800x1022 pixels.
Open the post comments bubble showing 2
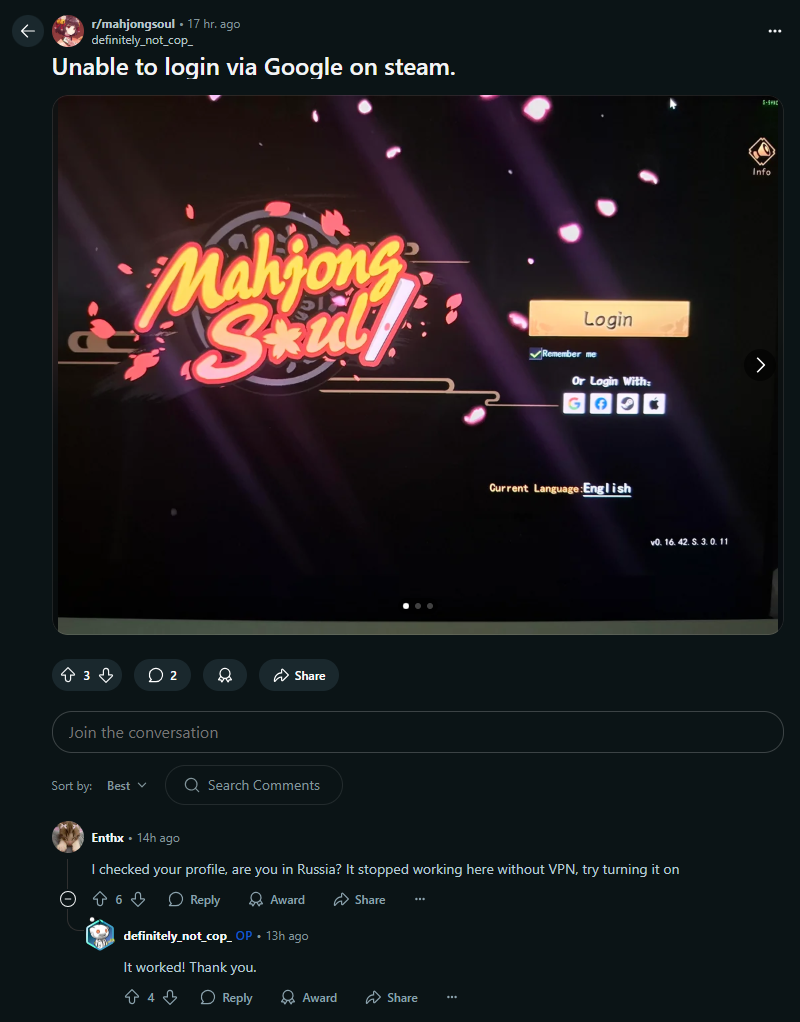point(162,675)
